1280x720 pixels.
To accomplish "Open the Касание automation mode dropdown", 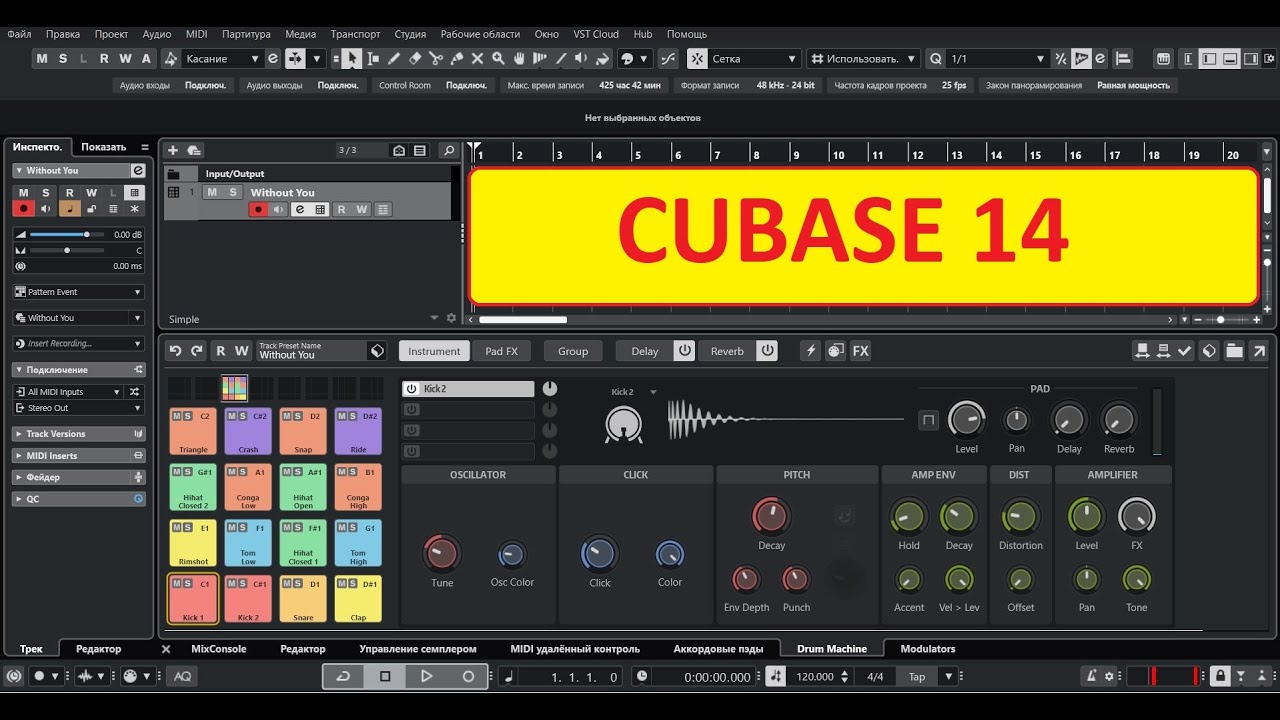I will [x=223, y=59].
